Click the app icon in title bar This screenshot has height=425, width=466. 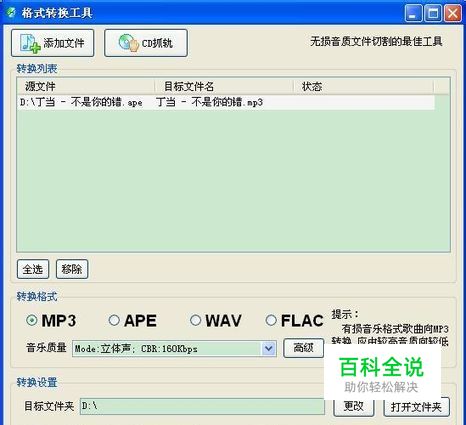point(11,13)
